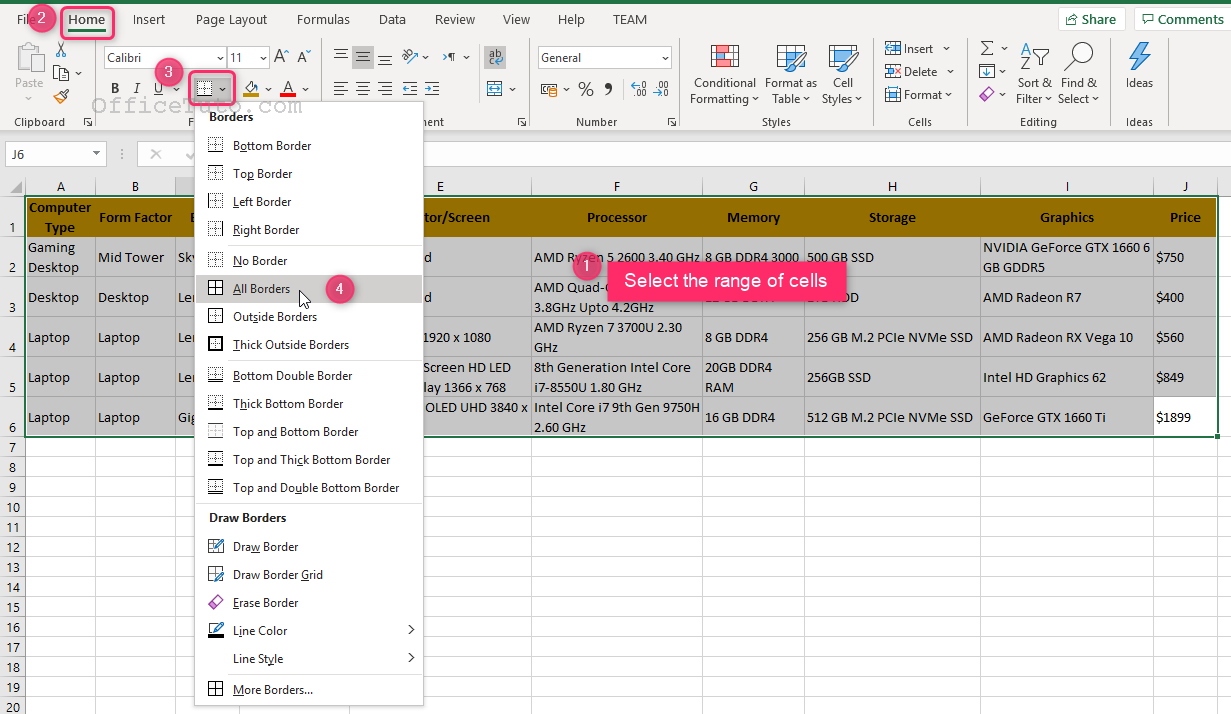Apply Comma Style format
This screenshot has width=1231, height=714.
(x=608, y=89)
